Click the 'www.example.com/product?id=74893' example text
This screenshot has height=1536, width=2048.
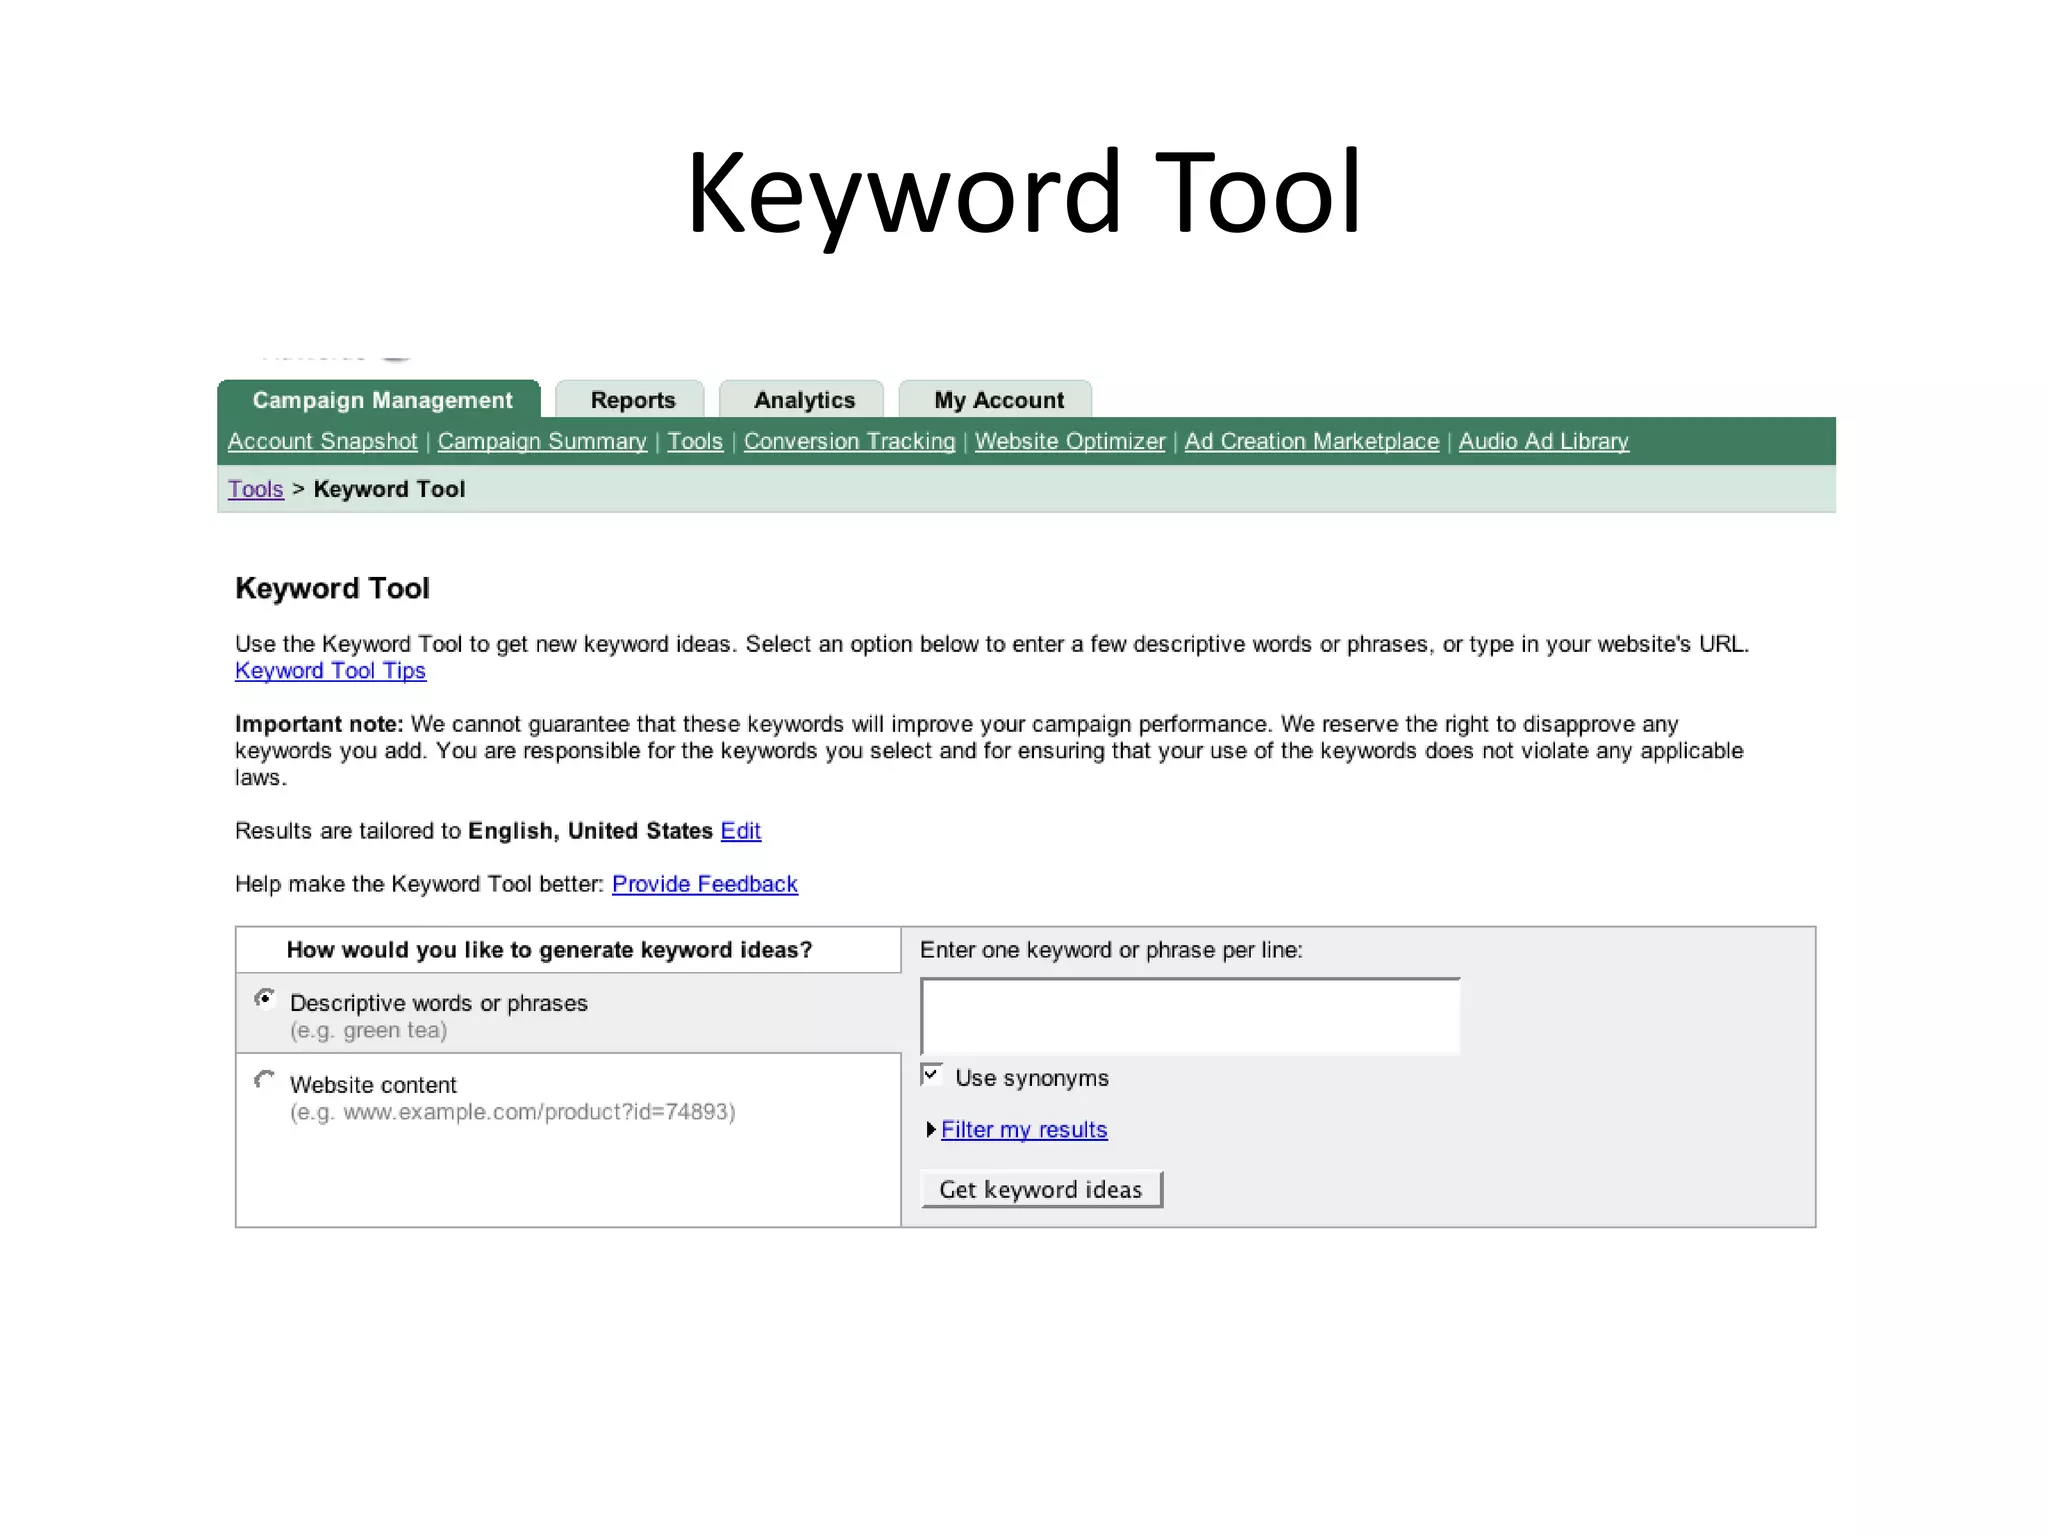[x=536, y=1112]
